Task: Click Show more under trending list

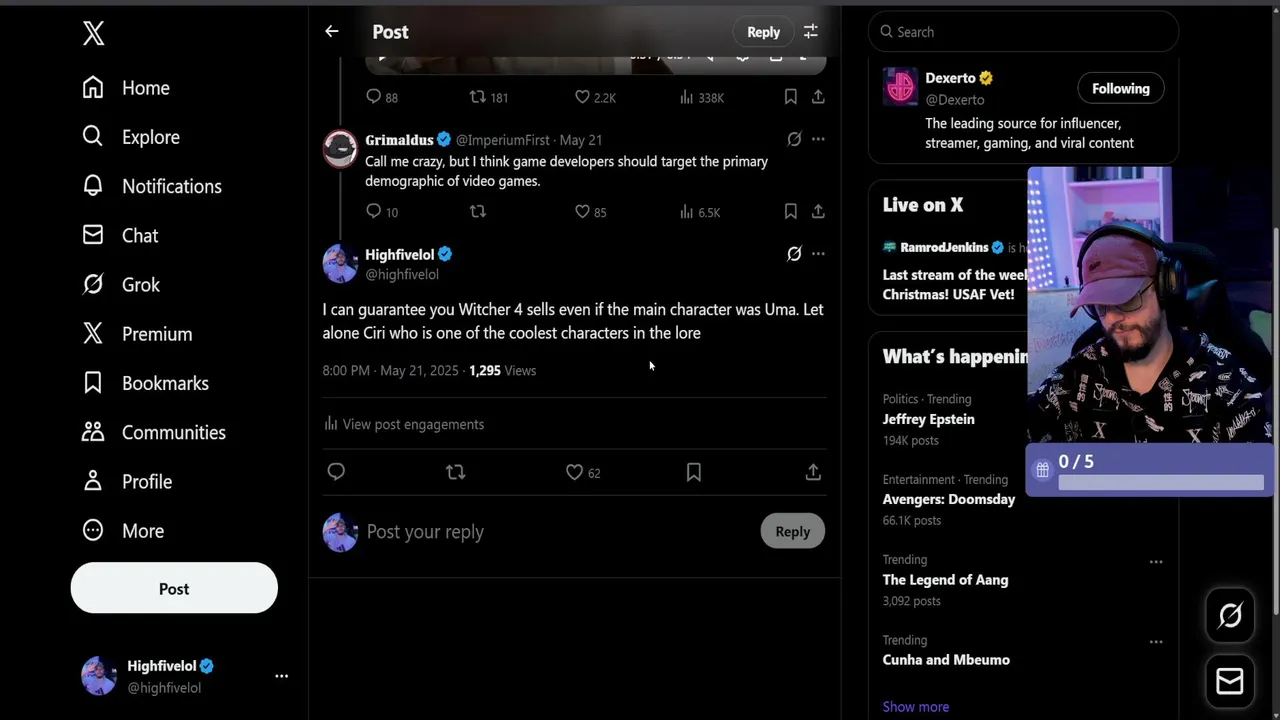Action: pyautogui.click(x=915, y=707)
